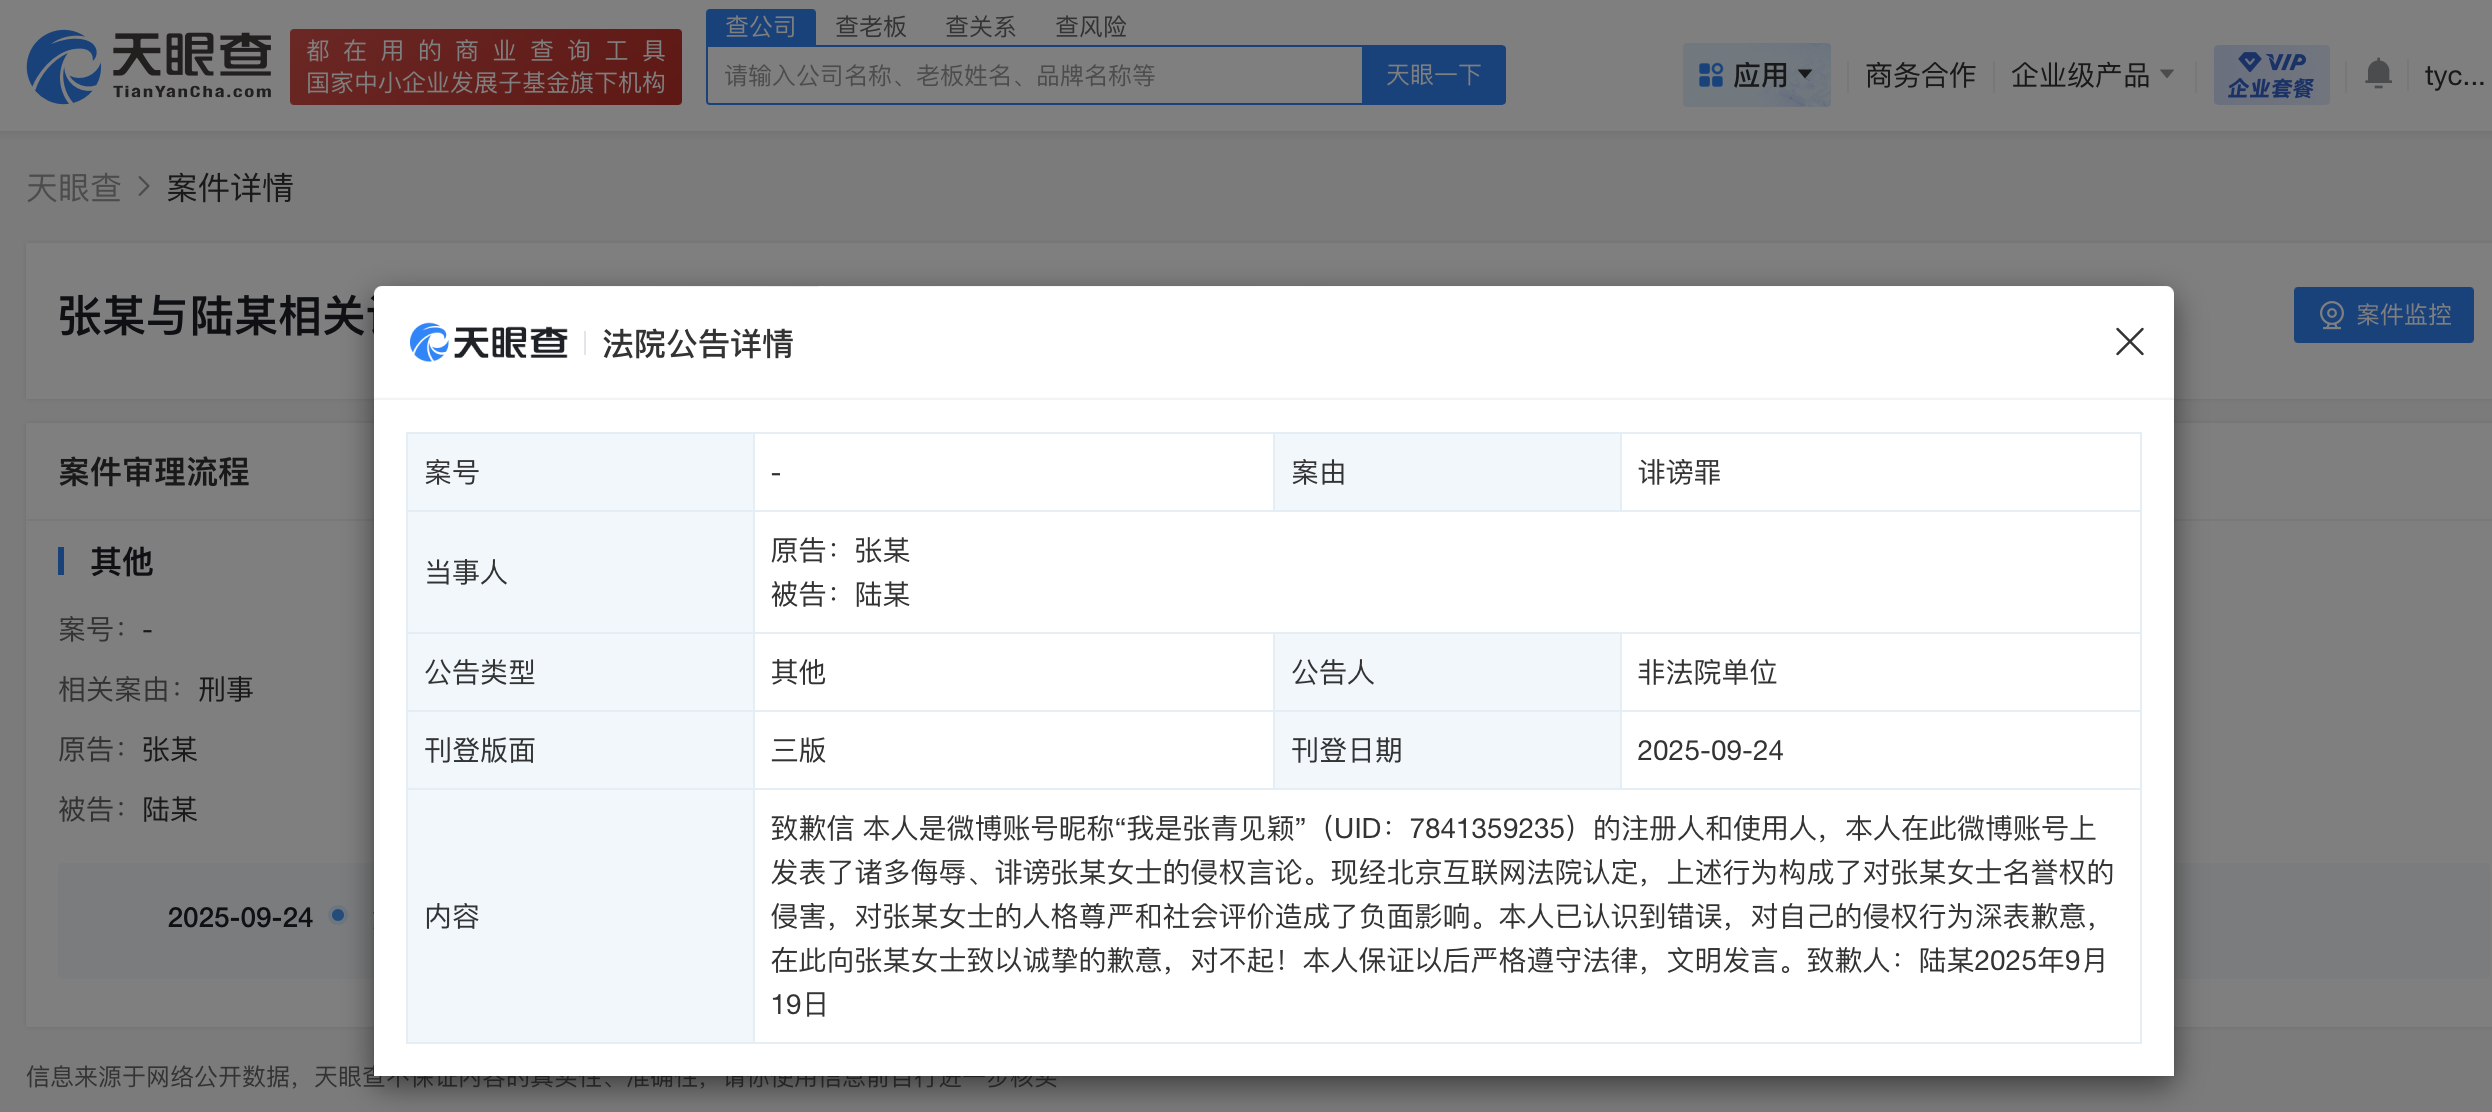Click the red 国家中小企业发展子基金 banner
Screen dimensions: 2492x1112
[x=486, y=67]
